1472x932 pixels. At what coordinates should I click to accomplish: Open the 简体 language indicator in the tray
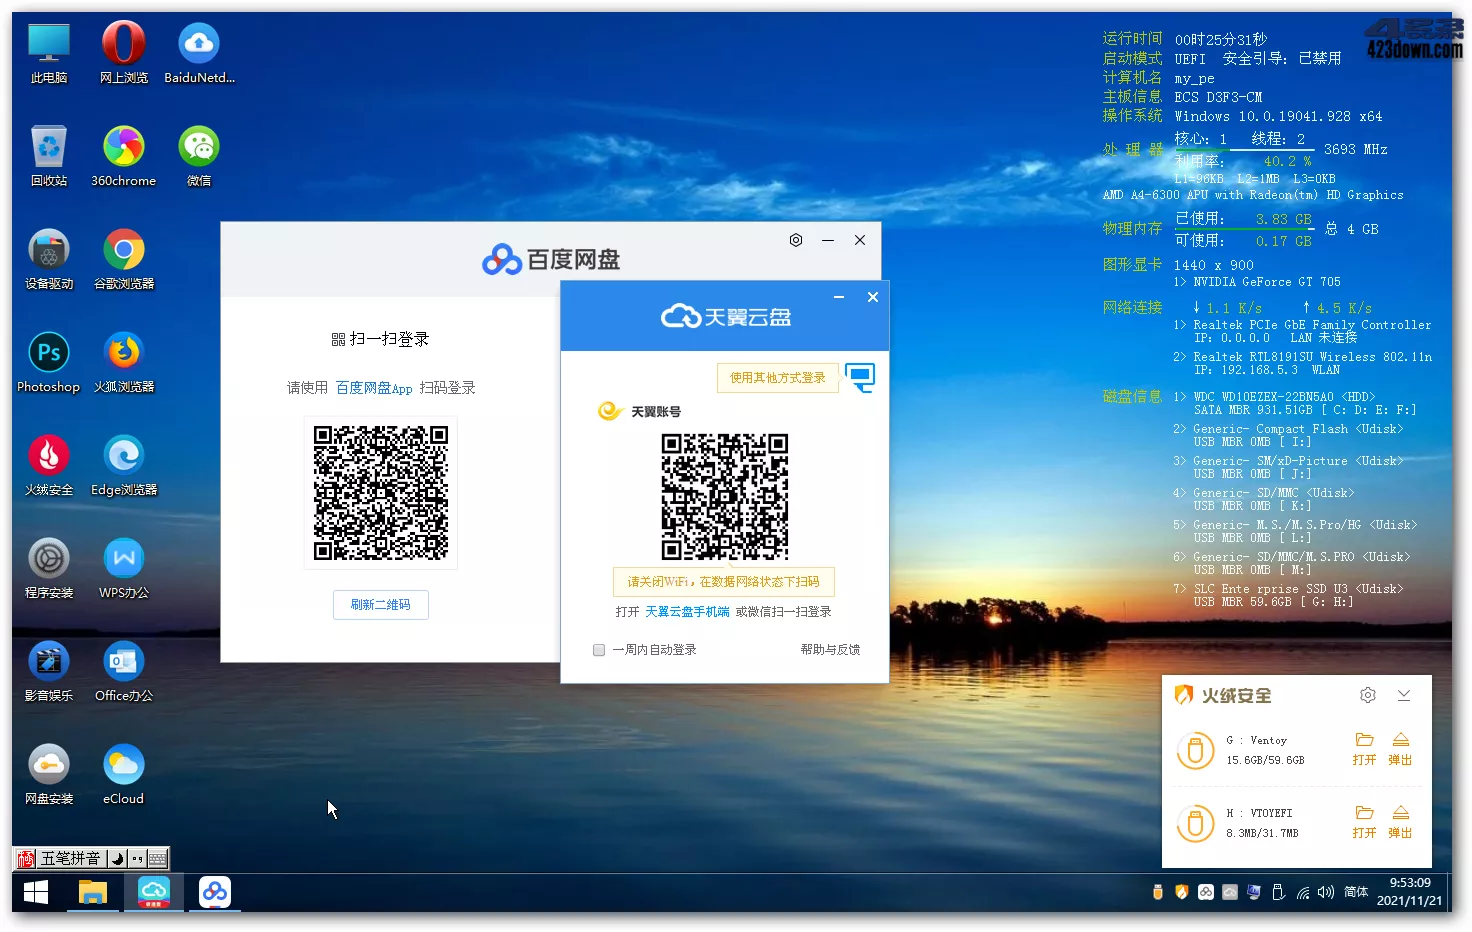1356,892
